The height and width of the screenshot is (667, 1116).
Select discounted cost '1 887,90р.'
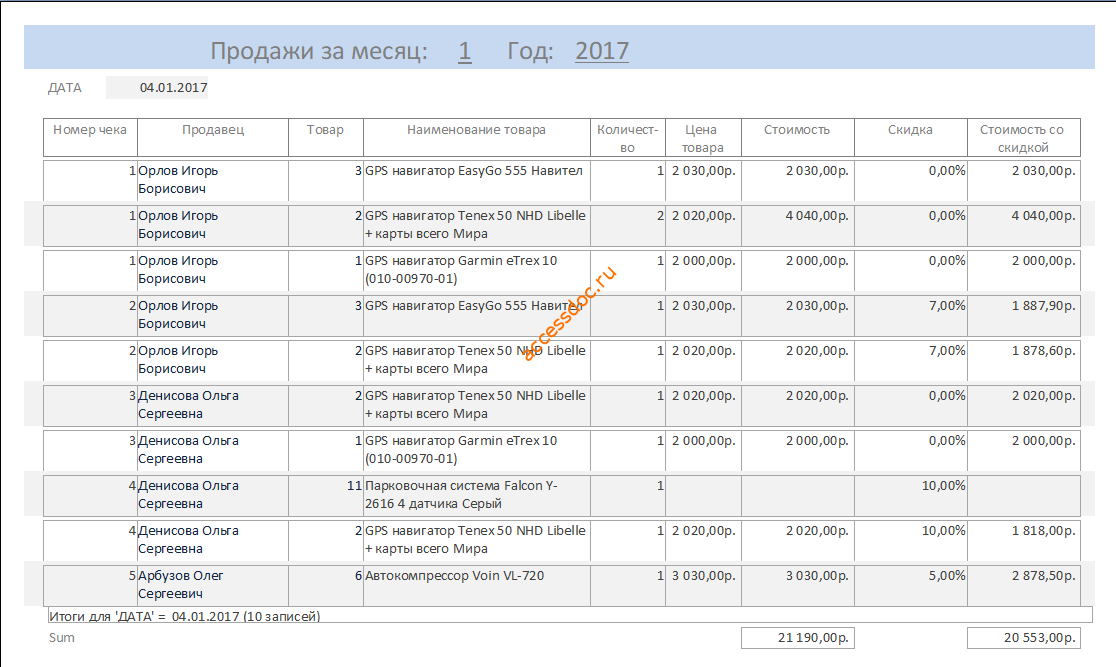(x=1023, y=315)
